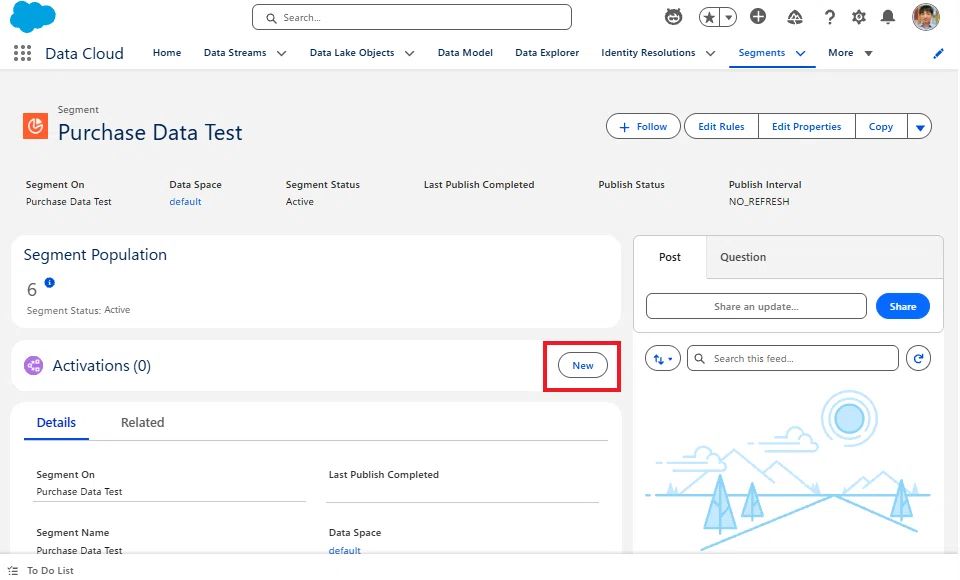Click New to create an activation

pyautogui.click(x=583, y=366)
